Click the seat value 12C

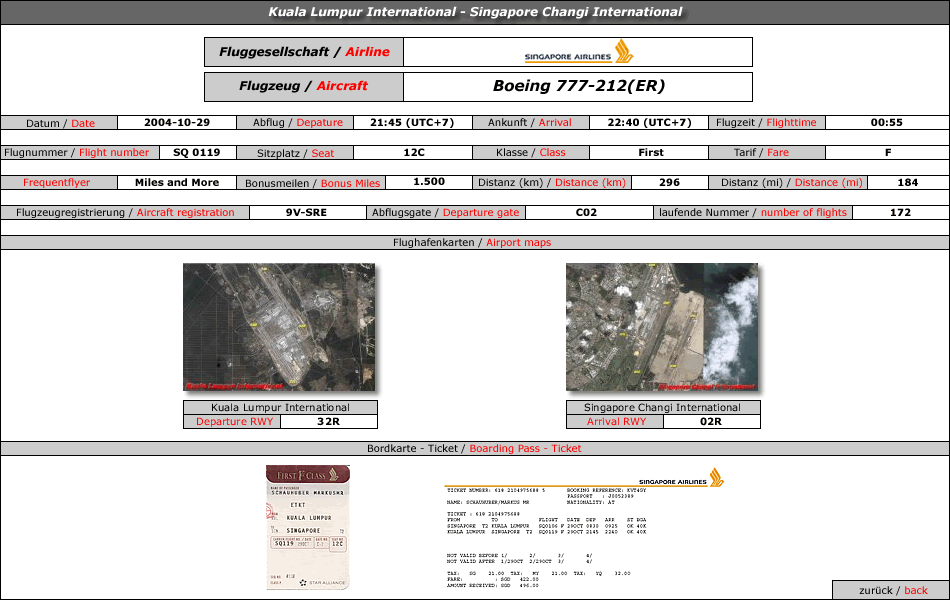(x=414, y=153)
